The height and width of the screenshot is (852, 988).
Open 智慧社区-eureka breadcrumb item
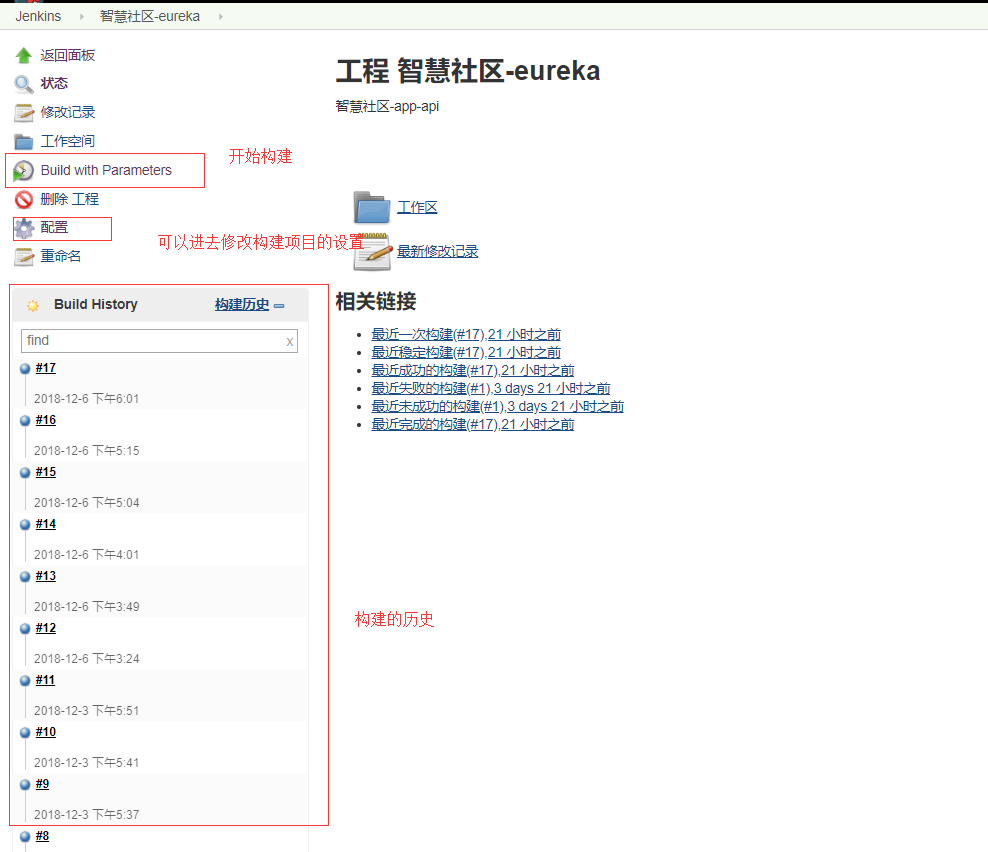pyautogui.click(x=150, y=16)
